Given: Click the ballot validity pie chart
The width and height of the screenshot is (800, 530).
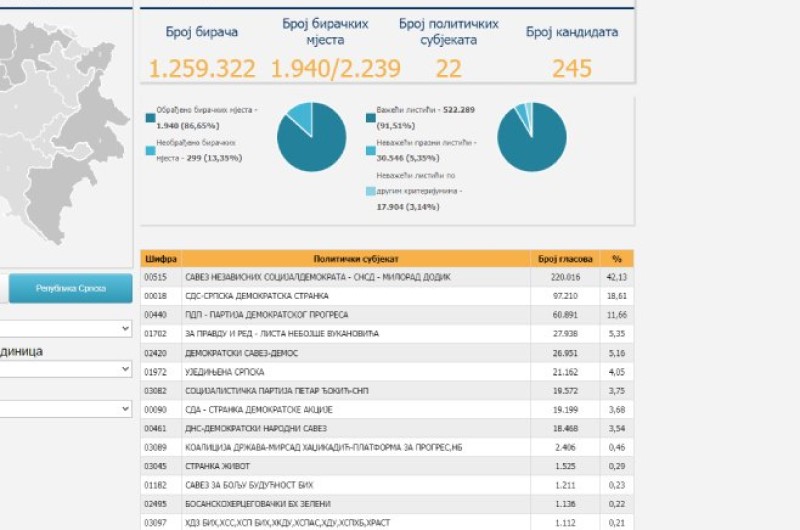Looking at the screenshot, I should [531, 137].
